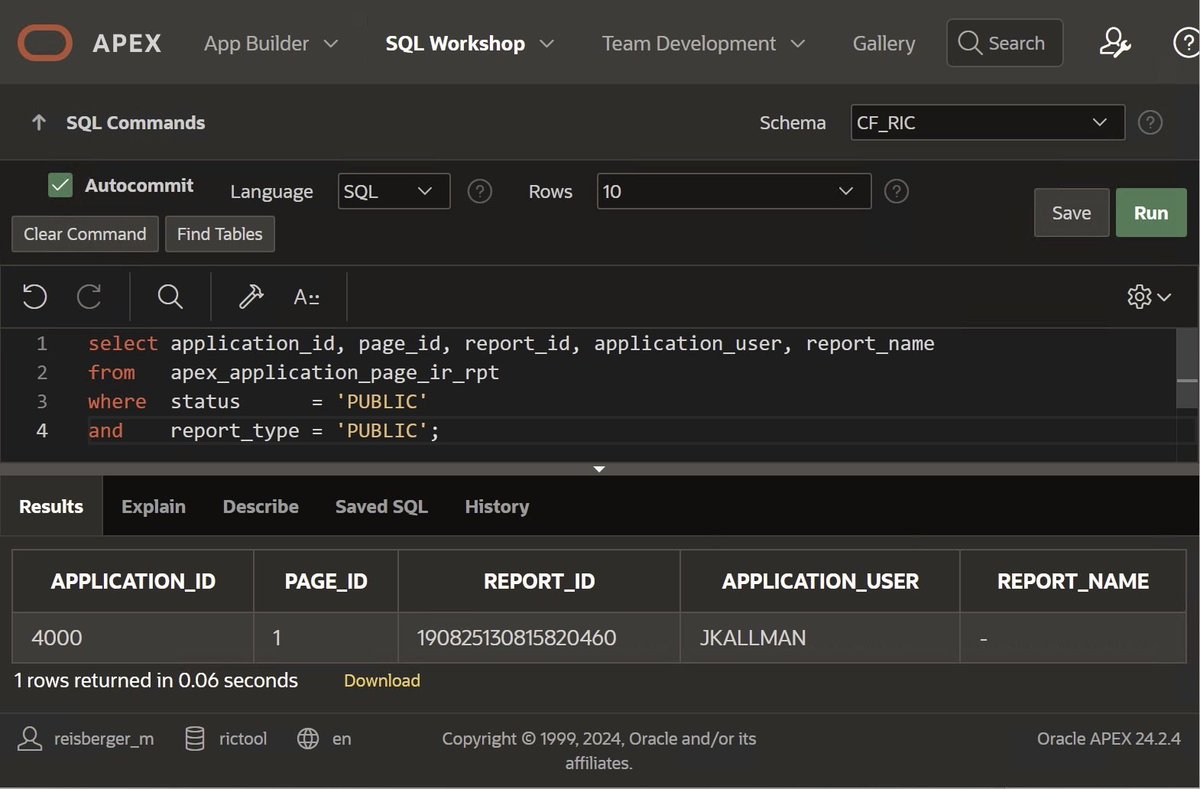
Task: Click the SQL Commands breadcrumb title
Action: (x=136, y=123)
